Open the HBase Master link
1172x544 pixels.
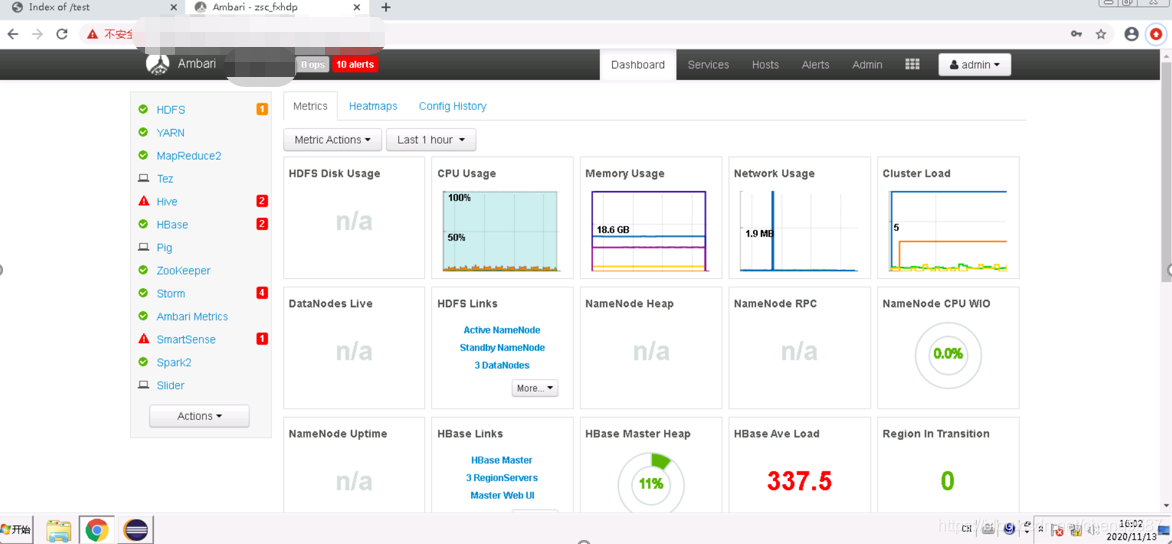(502, 460)
